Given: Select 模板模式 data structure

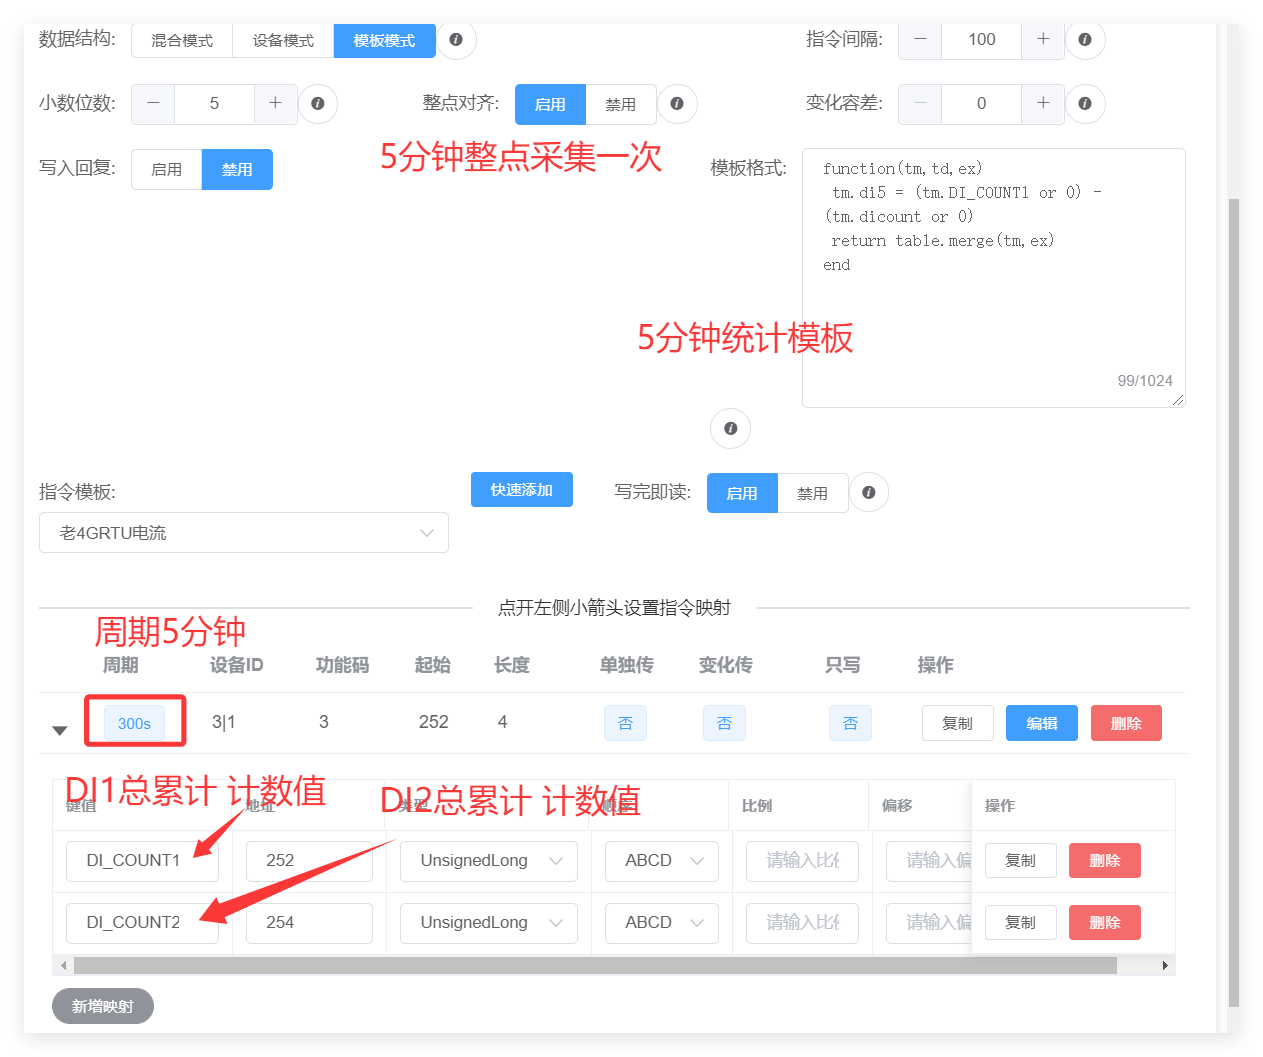Looking at the screenshot, I should (x=384, y=41).
